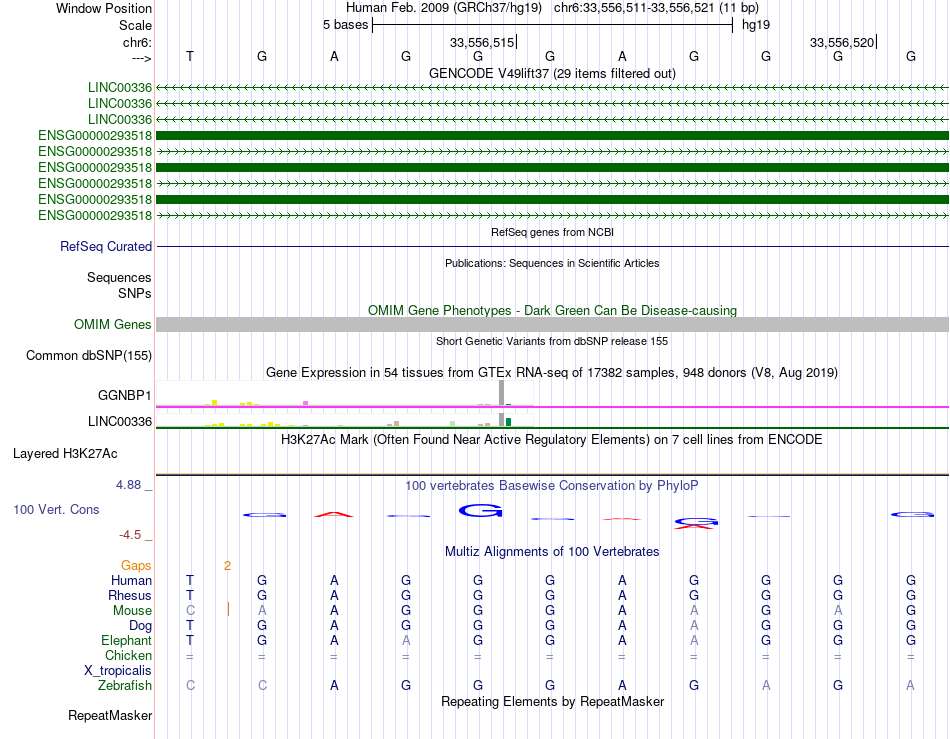Screen dimensions: 950x739
Task: Click the Chicken species label
Action: pos(128,655)
